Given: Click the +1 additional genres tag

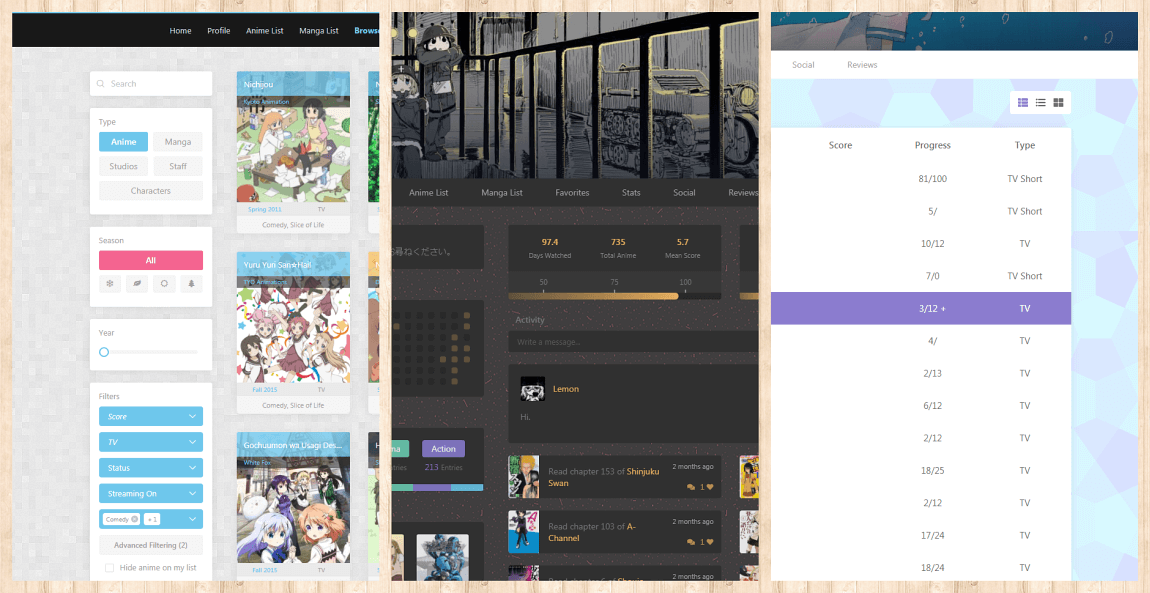Looking at the screenshot, I should click(x=152, y=519).
